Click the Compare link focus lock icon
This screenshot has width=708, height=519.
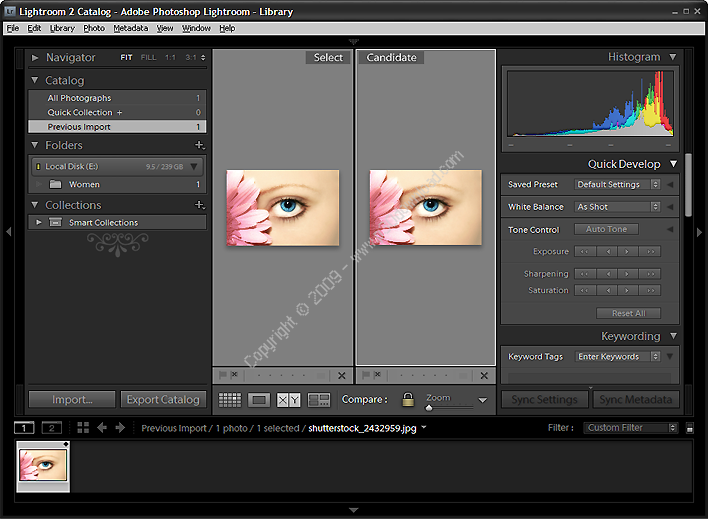click(408, 400)
